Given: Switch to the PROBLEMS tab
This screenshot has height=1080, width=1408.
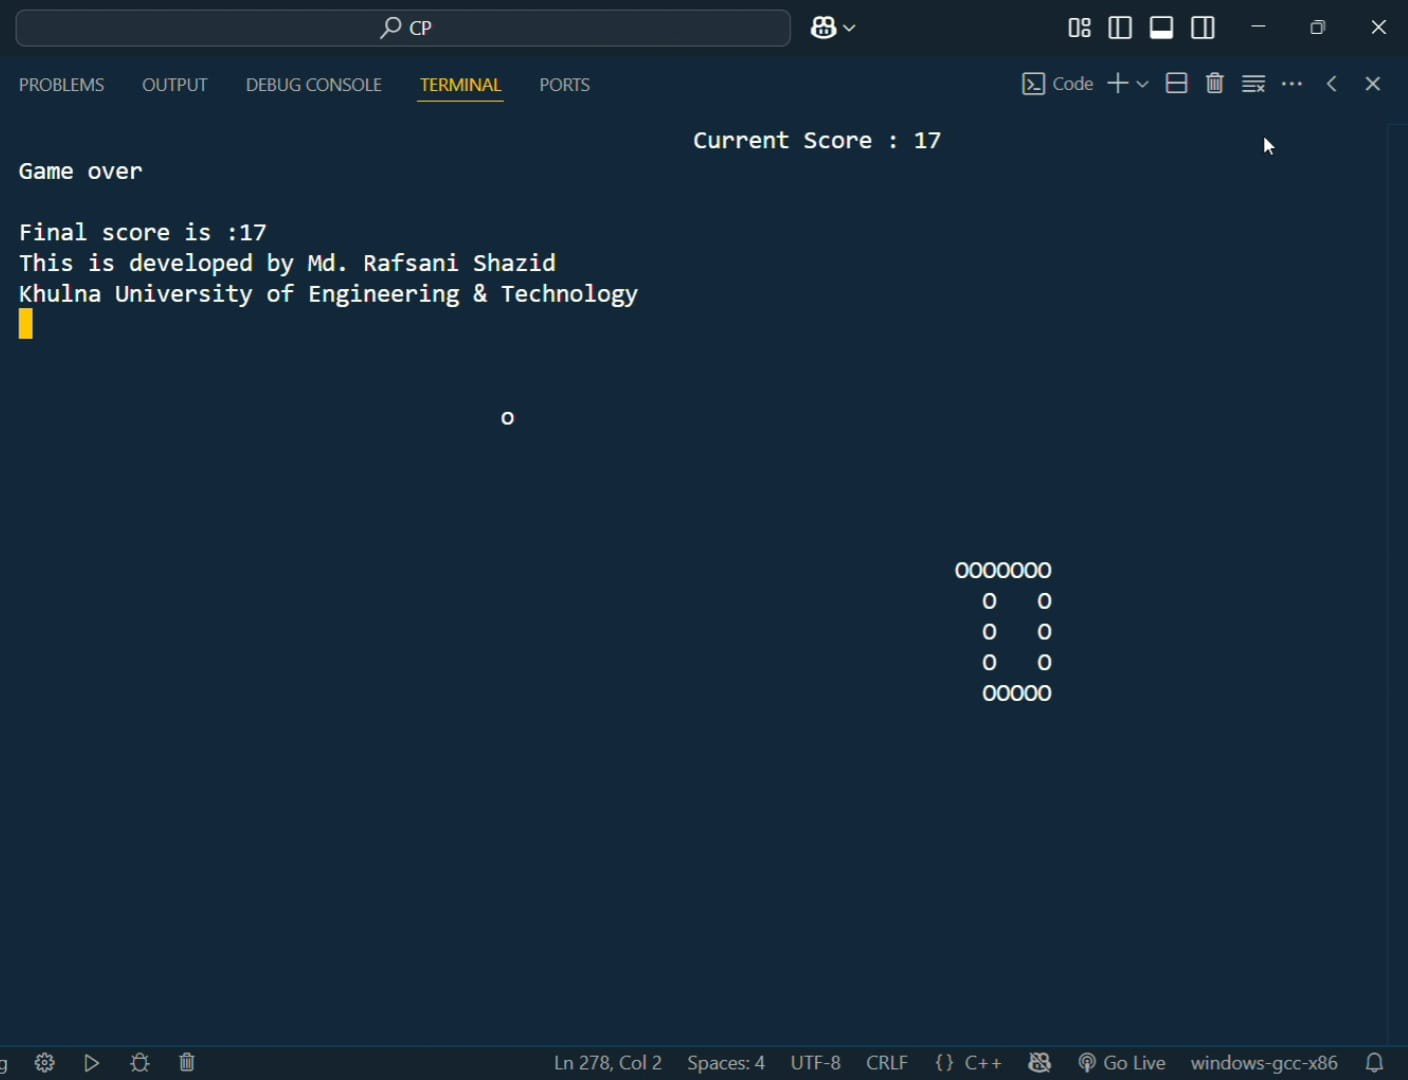Looking at the screenshot, I should coord(62,85).
